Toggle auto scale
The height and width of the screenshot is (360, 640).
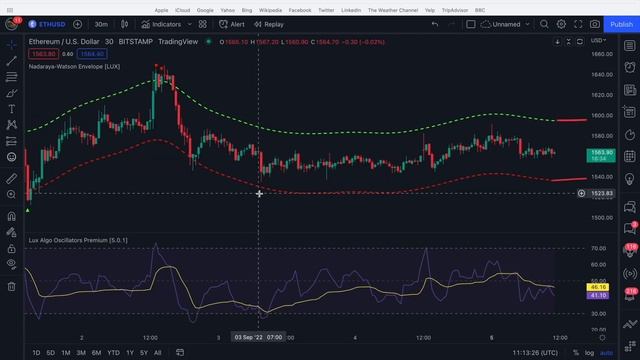pyautogui.click(x=606, y=353)
